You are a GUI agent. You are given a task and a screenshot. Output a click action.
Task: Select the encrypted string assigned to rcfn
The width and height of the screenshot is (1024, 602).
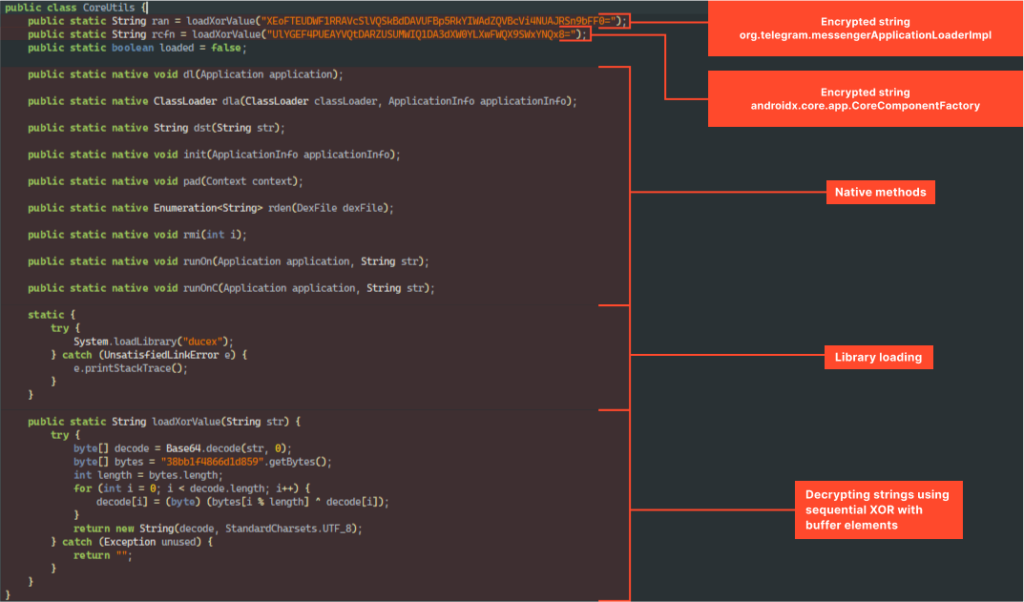point(418,34)
